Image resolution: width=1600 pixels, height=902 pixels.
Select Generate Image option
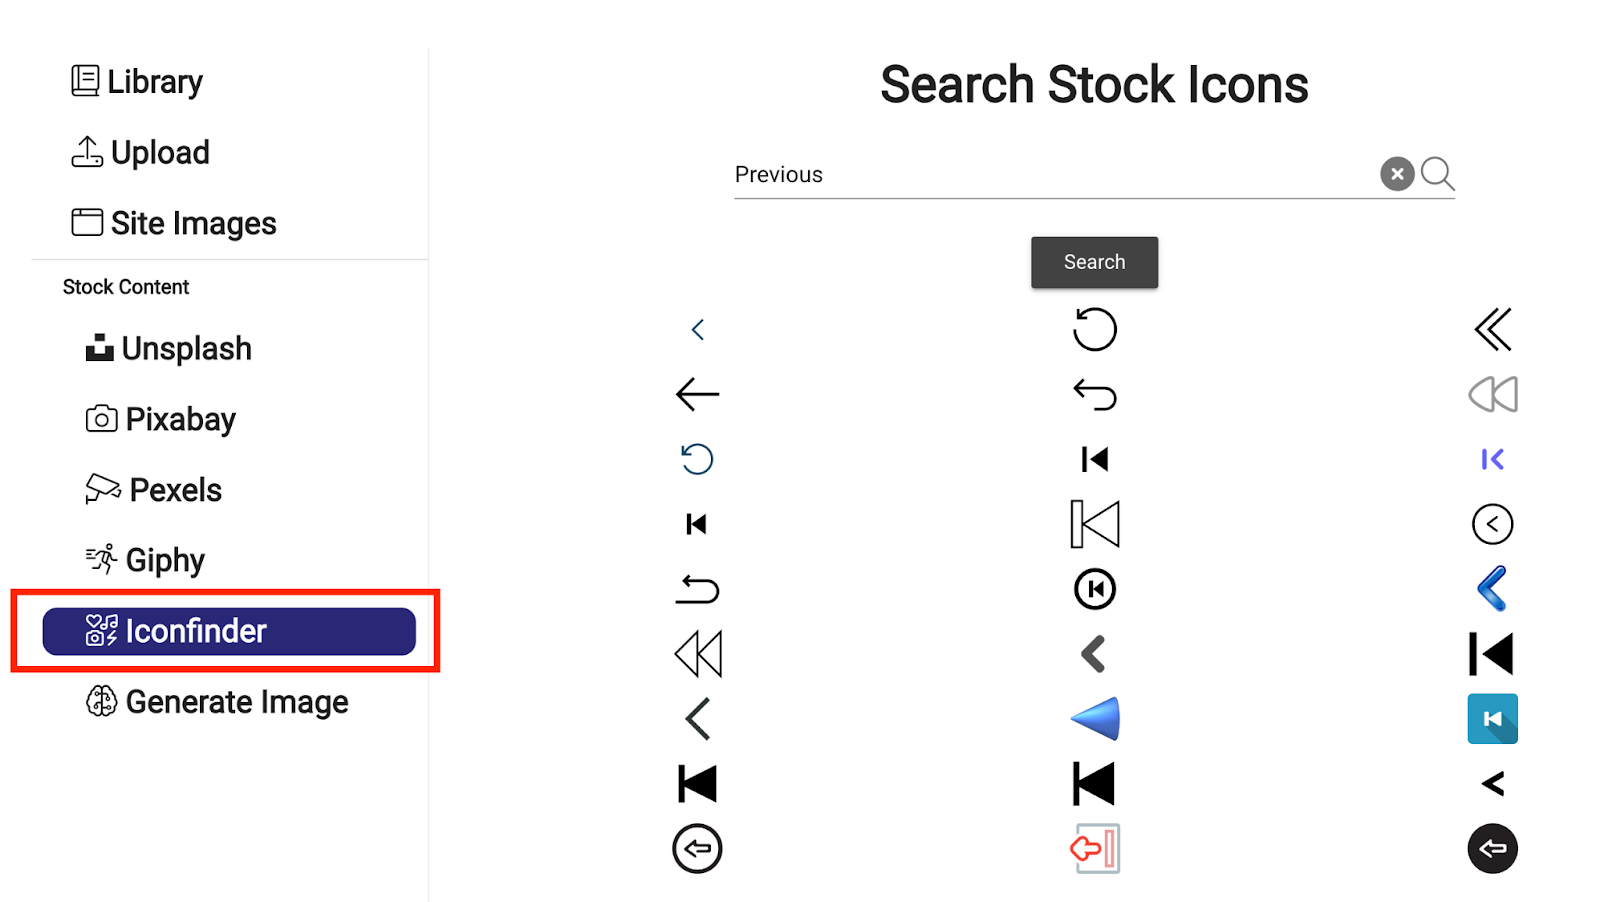[217, 702]
